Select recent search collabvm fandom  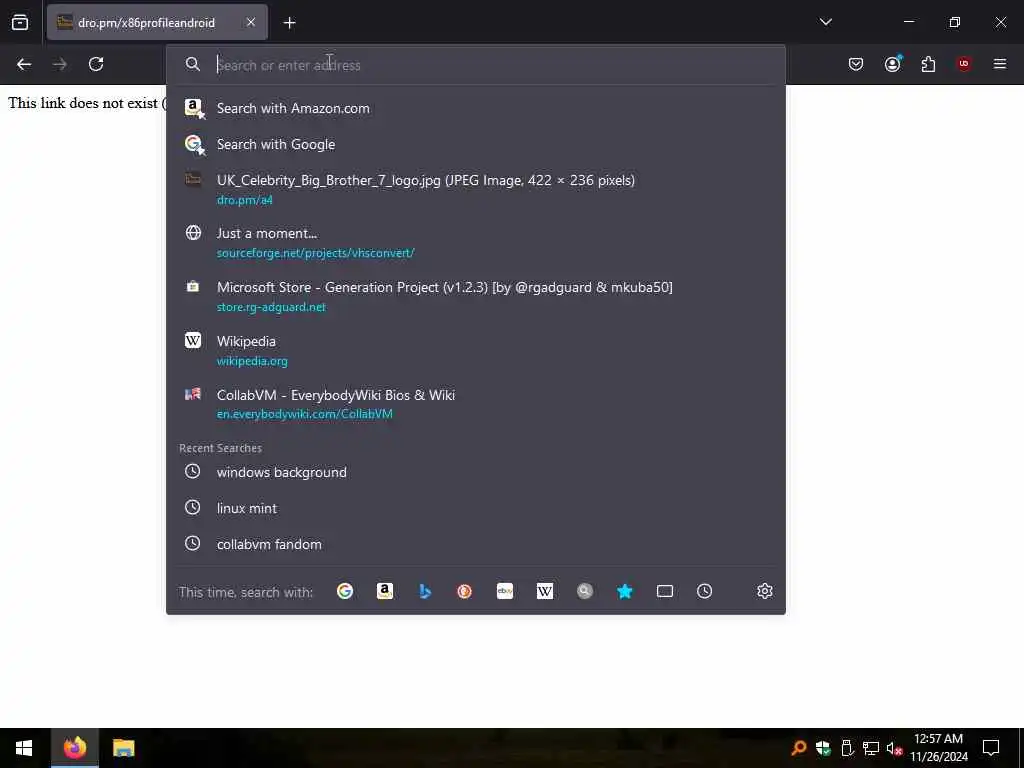click(475, 544)
